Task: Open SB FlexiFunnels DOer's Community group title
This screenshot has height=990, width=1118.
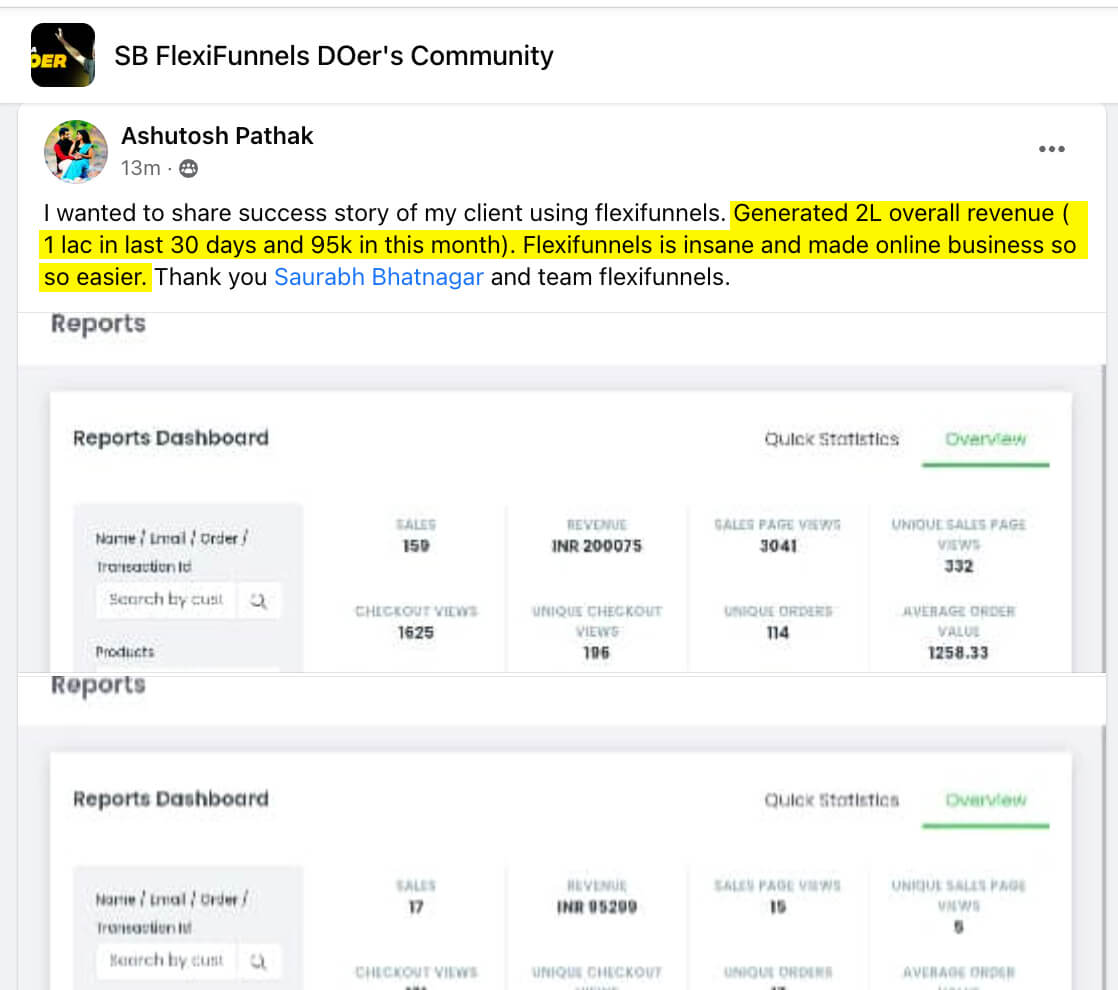Action: pos(333,56)
